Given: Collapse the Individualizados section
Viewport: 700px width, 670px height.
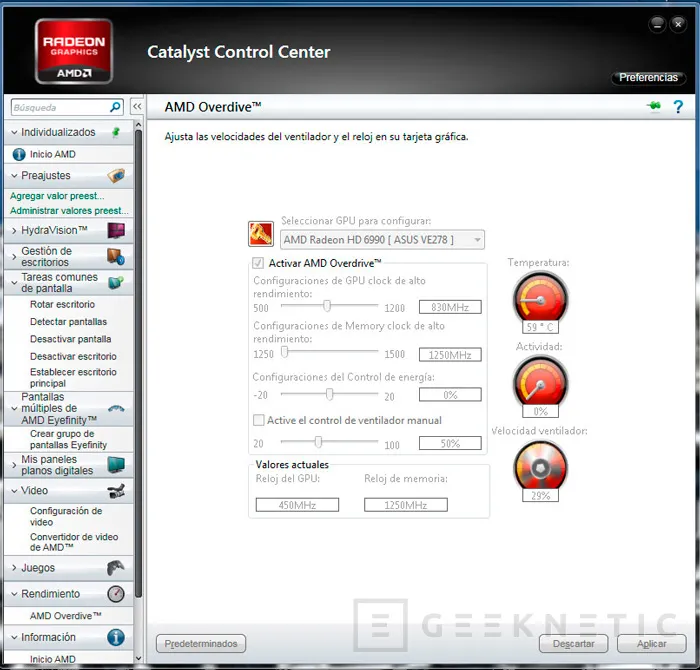Looking at the screenshot, I should pyautogui.click(x=14, y=133).
